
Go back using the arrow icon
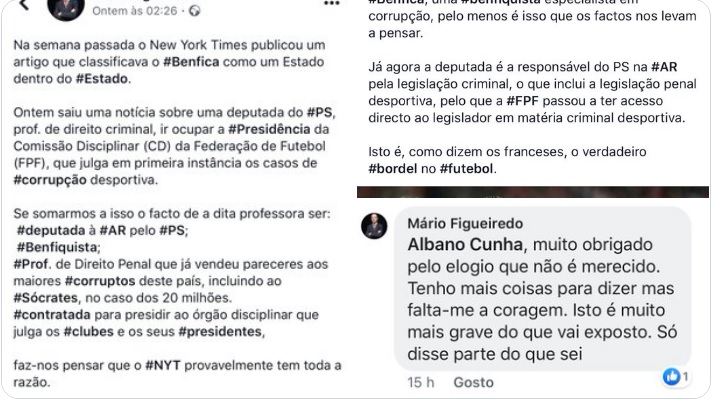pyautogui.click(x=24, y=5)
